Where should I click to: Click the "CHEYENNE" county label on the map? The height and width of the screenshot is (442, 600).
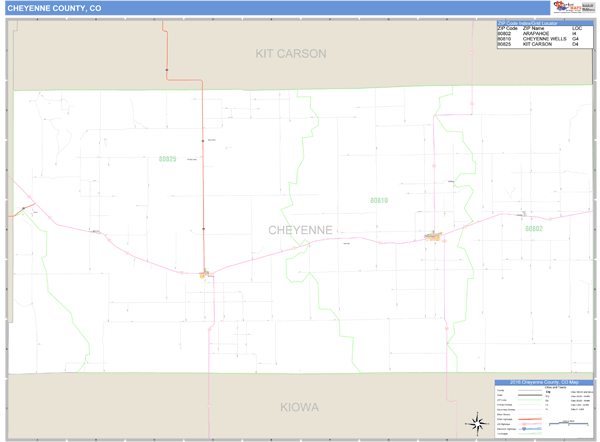pos(300,230)
